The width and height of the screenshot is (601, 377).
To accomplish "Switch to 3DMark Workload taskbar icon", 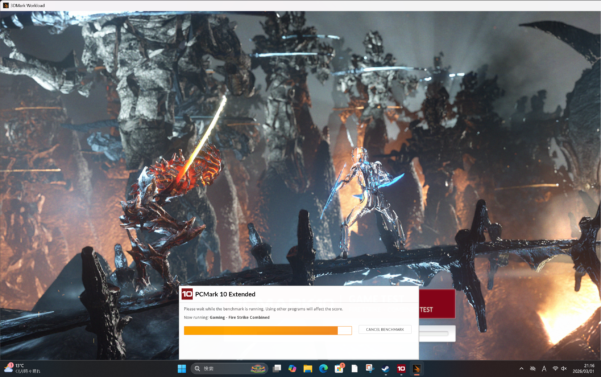I will coord(417,369).
